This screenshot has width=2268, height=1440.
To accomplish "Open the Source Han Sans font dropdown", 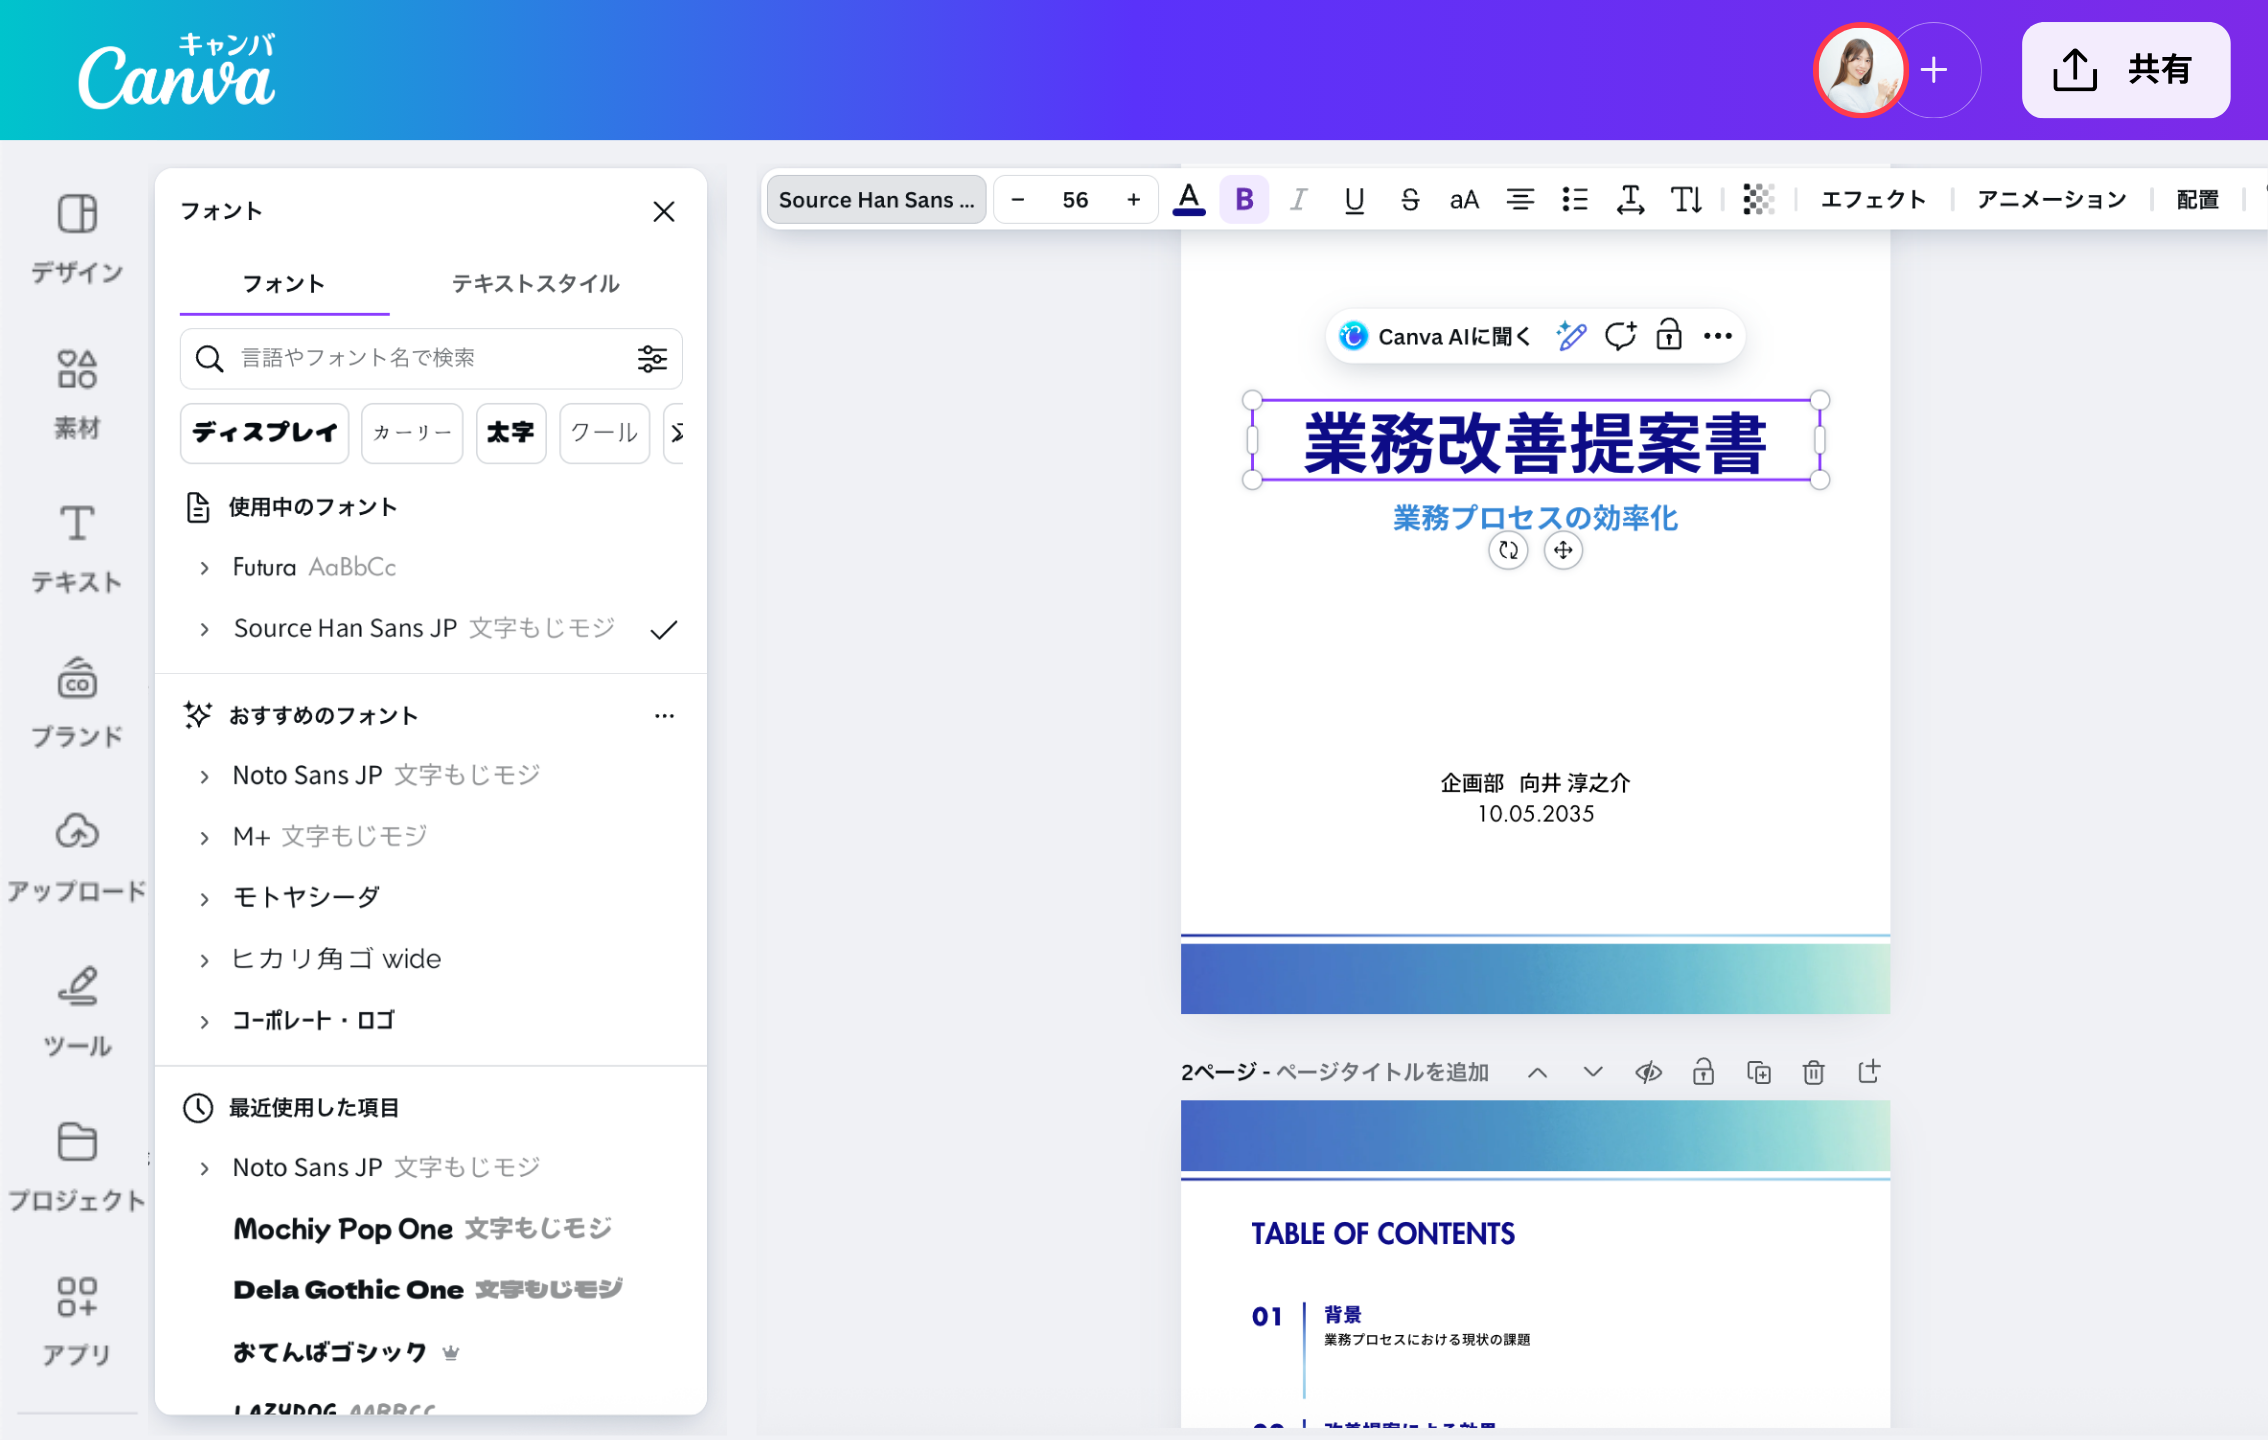I will click(x=876, y=200).
